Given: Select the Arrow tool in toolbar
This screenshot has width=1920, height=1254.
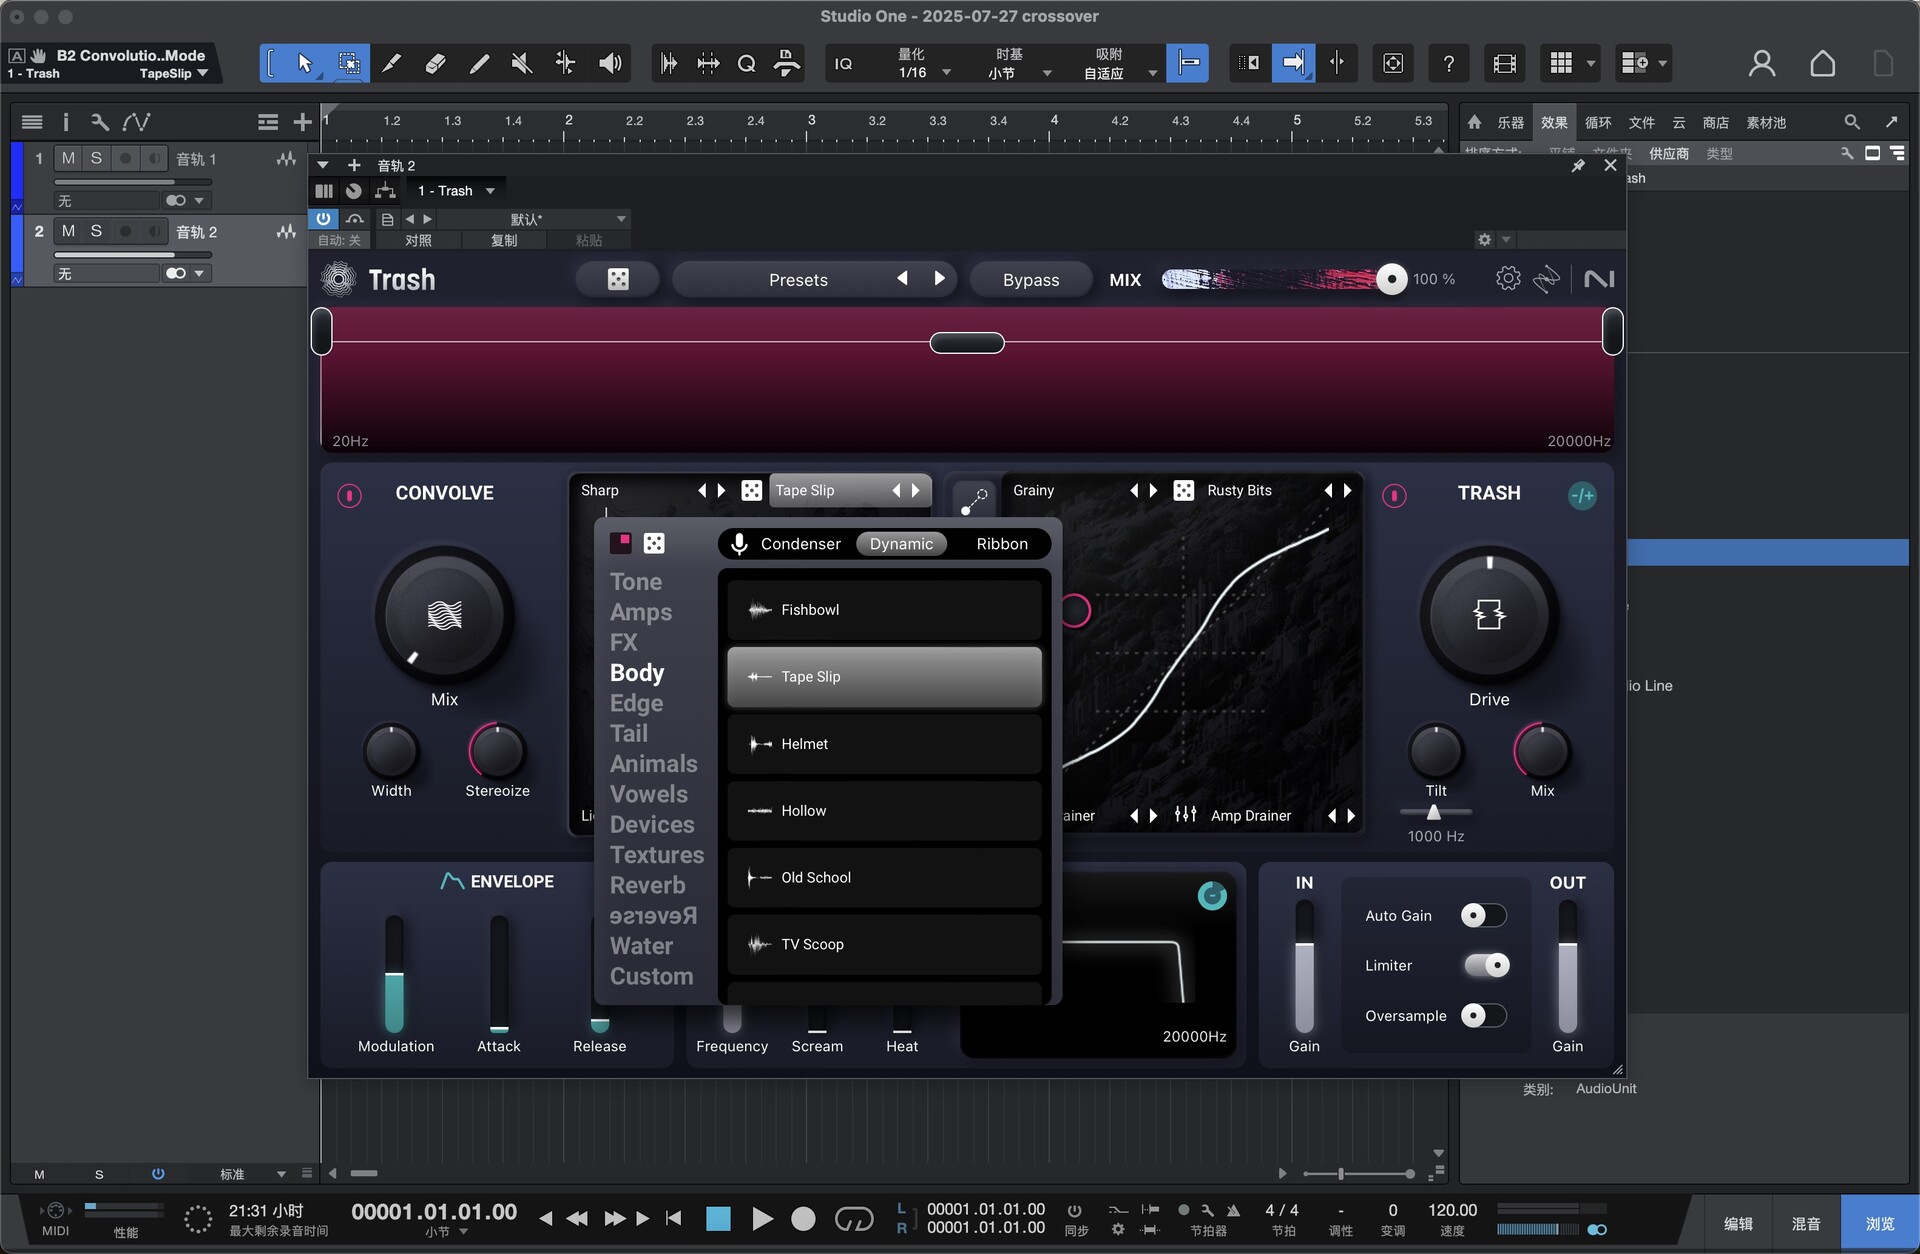Looking at the screenshot, I should pos(304,64).
